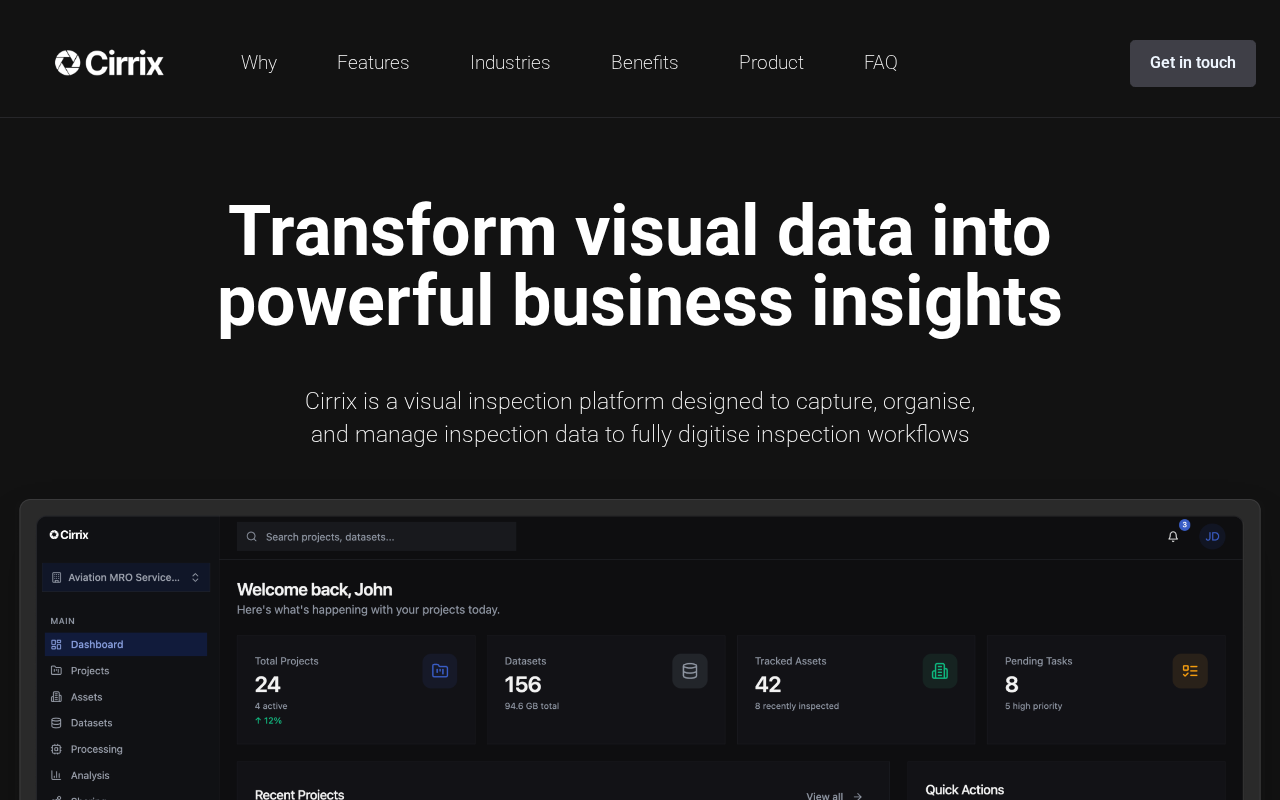
Task: Click the small Cirrix logo in the dashboard sidebar
Action: 69,535
